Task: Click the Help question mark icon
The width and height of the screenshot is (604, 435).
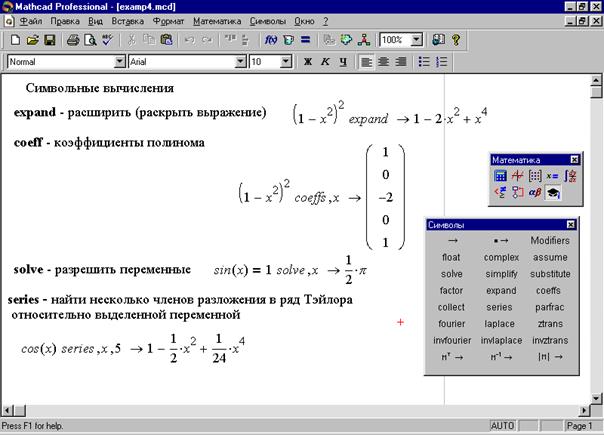Action: pos(456,40)
